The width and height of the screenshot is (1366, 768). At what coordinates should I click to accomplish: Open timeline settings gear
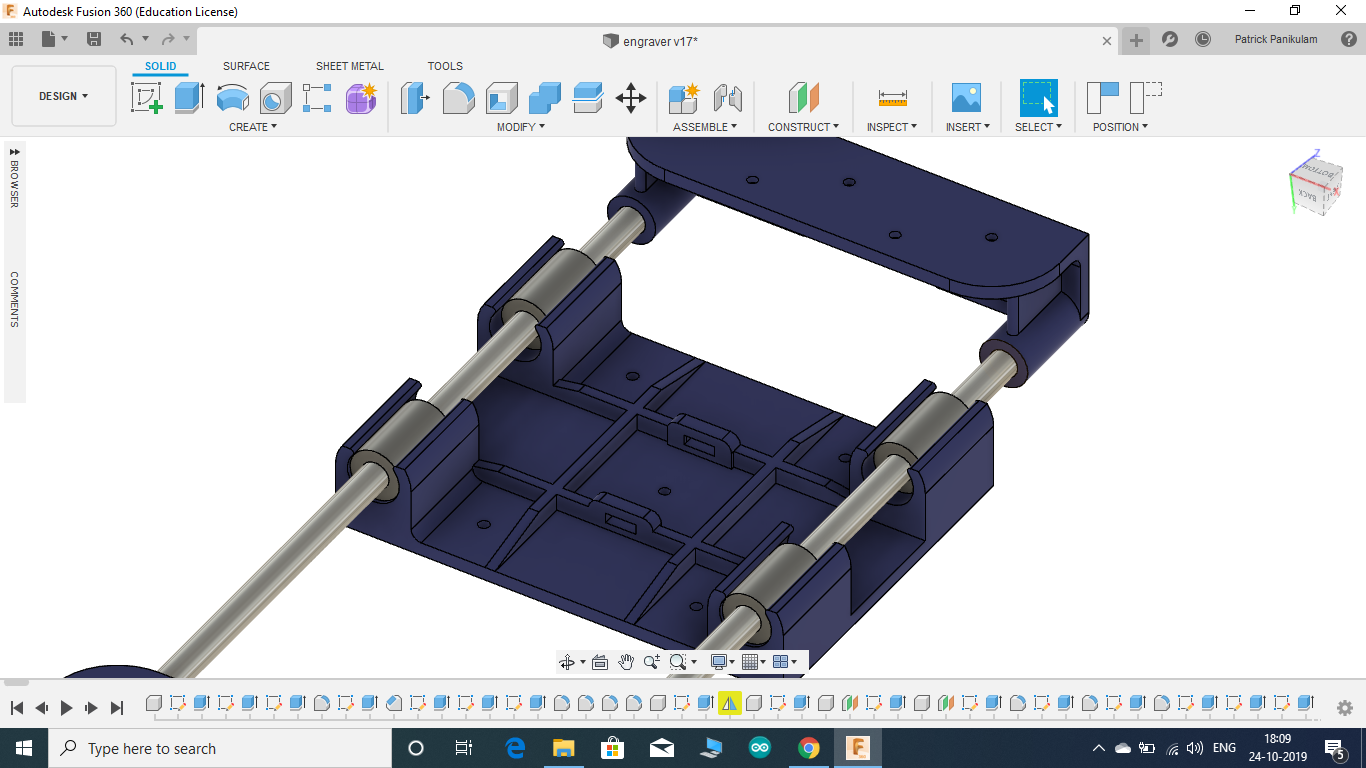(x=1345, y=708)
